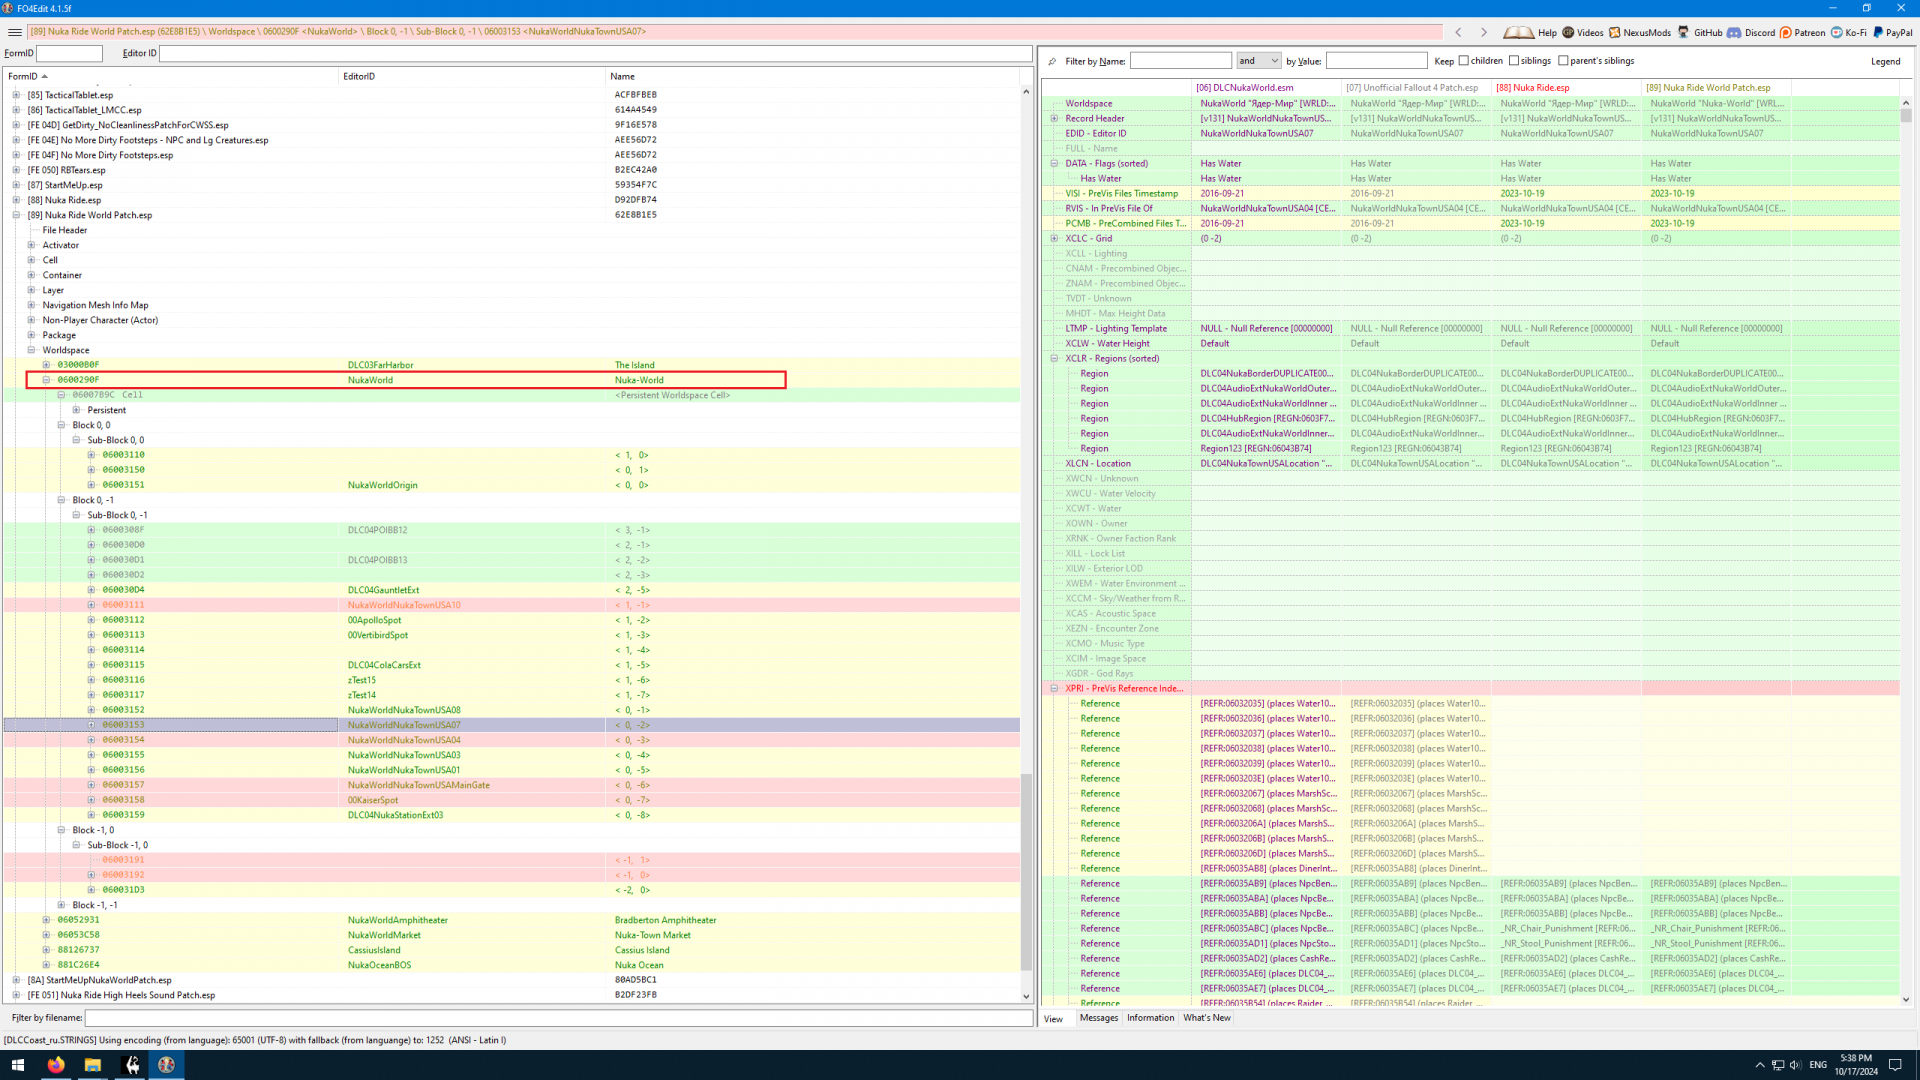The width and height of the screenshot is (1920, 1080).
Task: Open the Patreon toolbar link
Action: pos(1801,32)
